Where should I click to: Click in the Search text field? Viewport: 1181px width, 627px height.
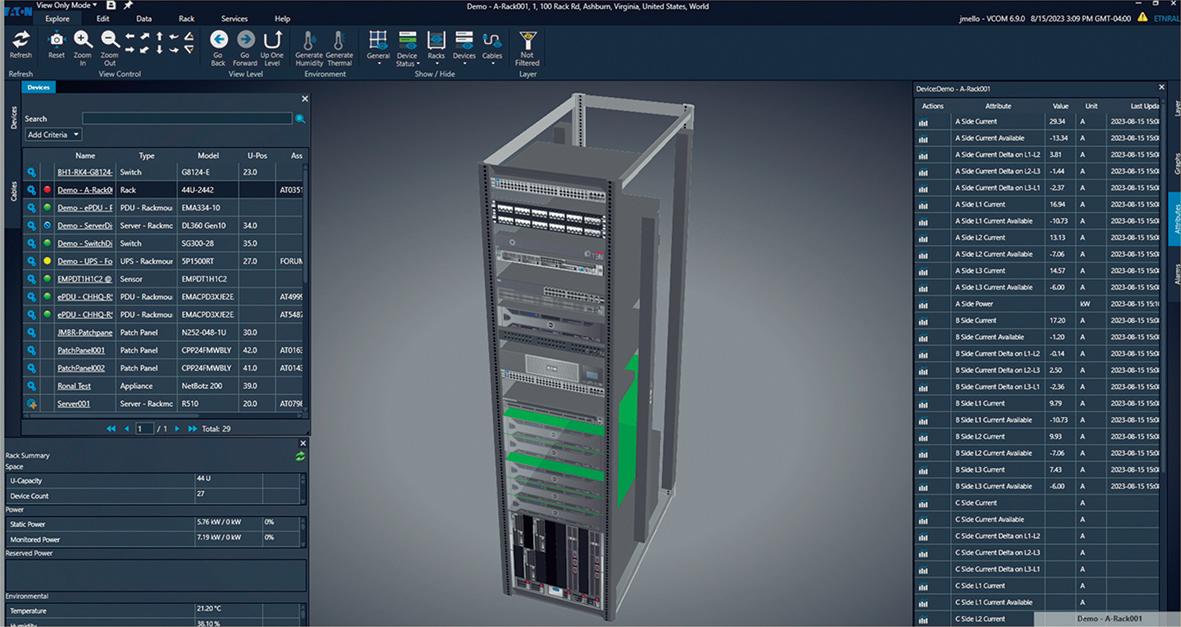point(187,118)
